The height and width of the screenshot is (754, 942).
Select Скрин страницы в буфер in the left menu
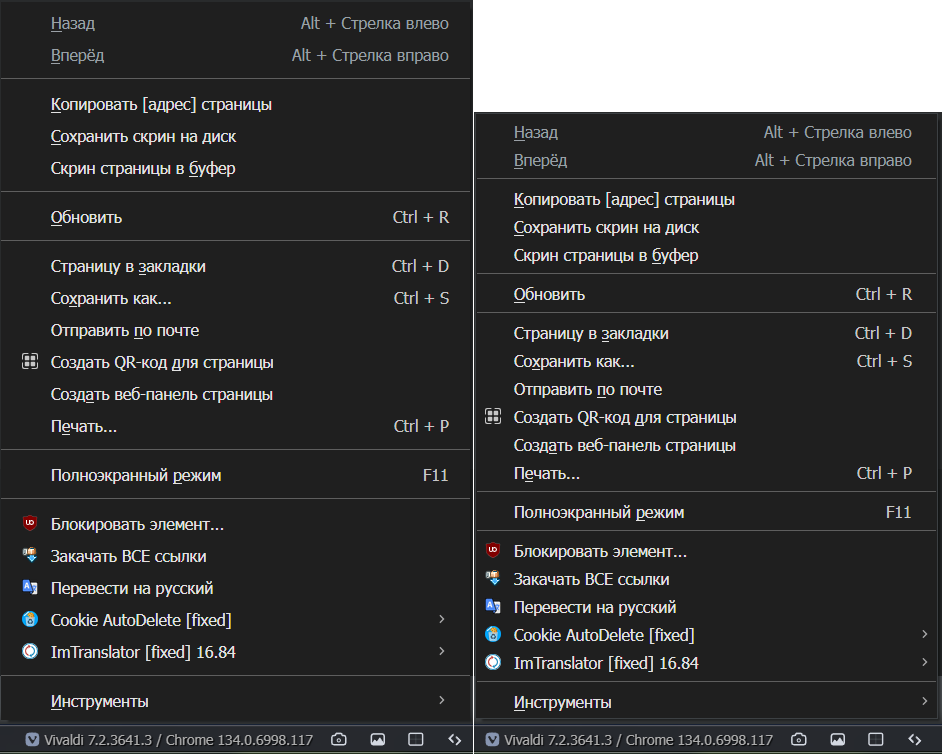[x=236, y=168]
